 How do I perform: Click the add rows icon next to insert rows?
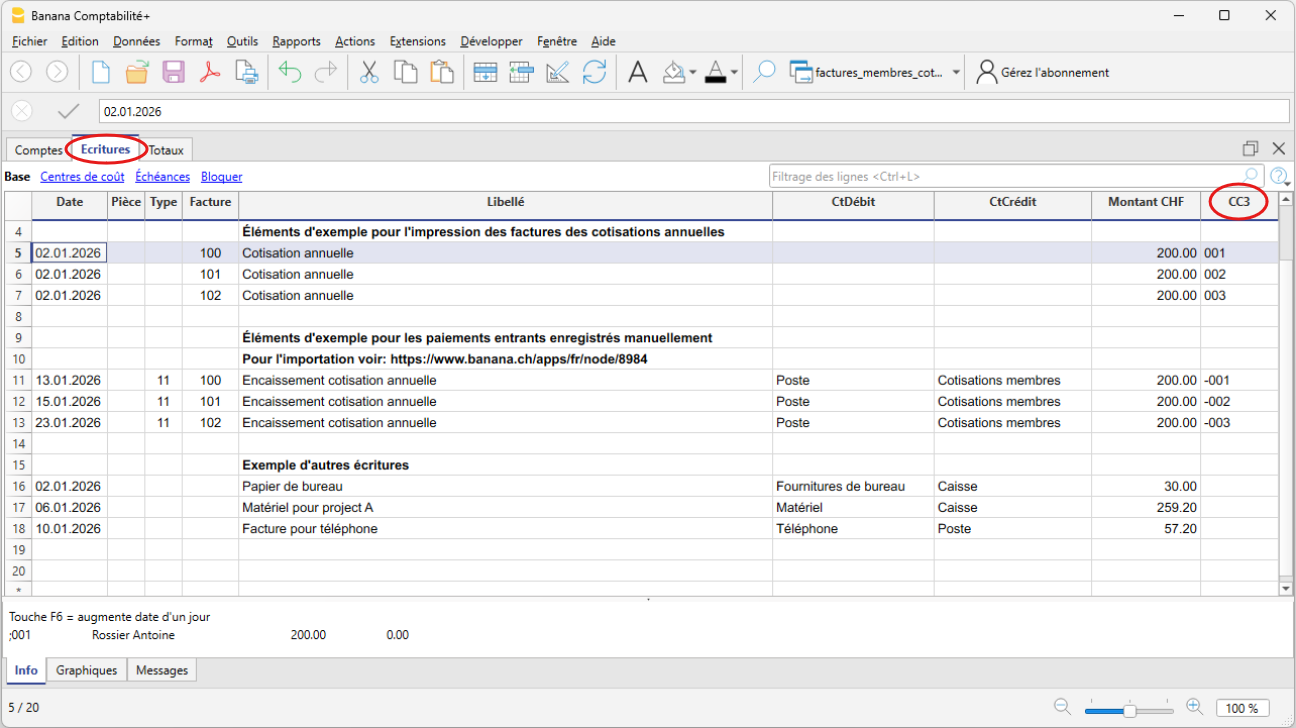tap(521, 72)
